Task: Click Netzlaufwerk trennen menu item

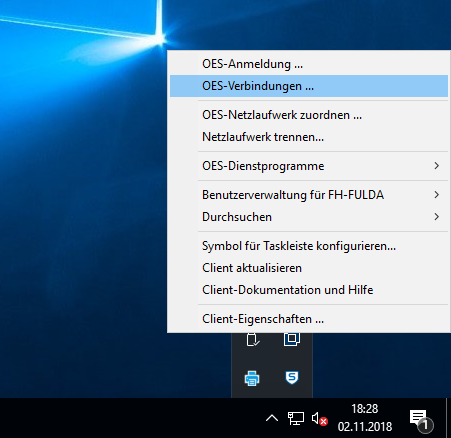Action: [309, 137]
